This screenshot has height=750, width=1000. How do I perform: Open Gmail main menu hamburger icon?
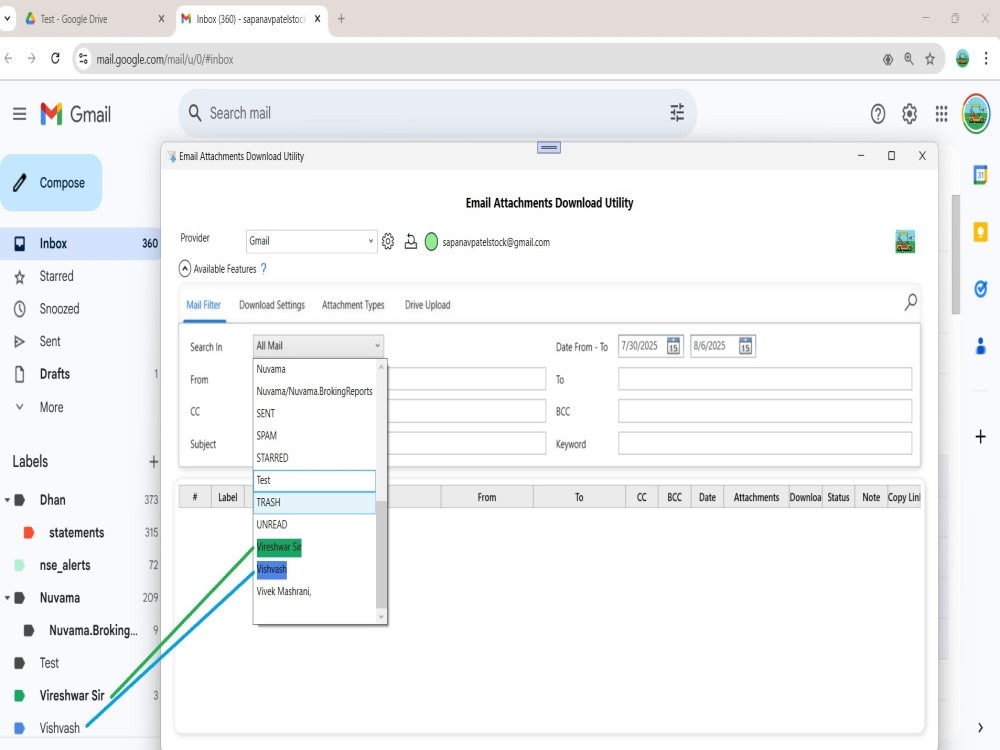19,114
